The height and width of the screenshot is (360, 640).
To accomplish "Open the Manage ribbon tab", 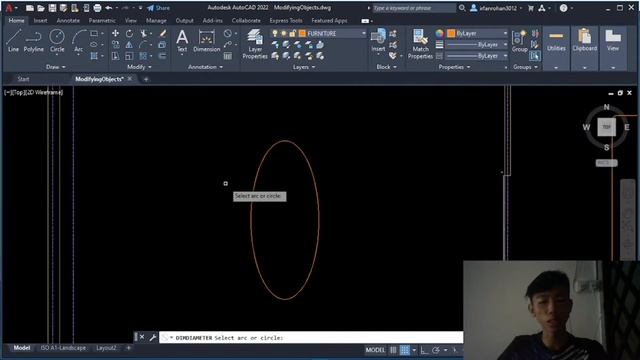I will point(156,20).
